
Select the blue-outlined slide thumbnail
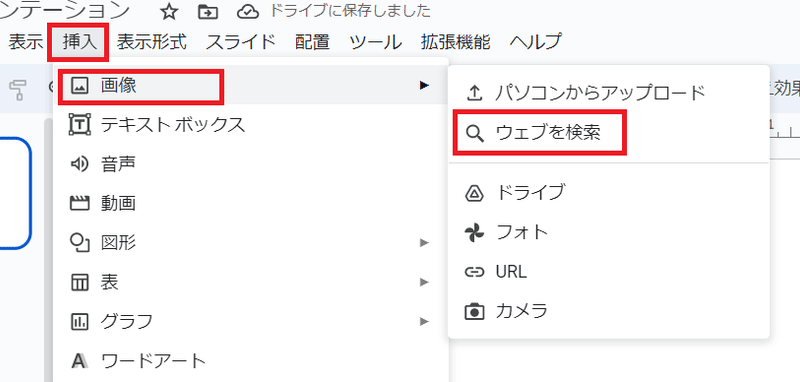pos(15,193)
